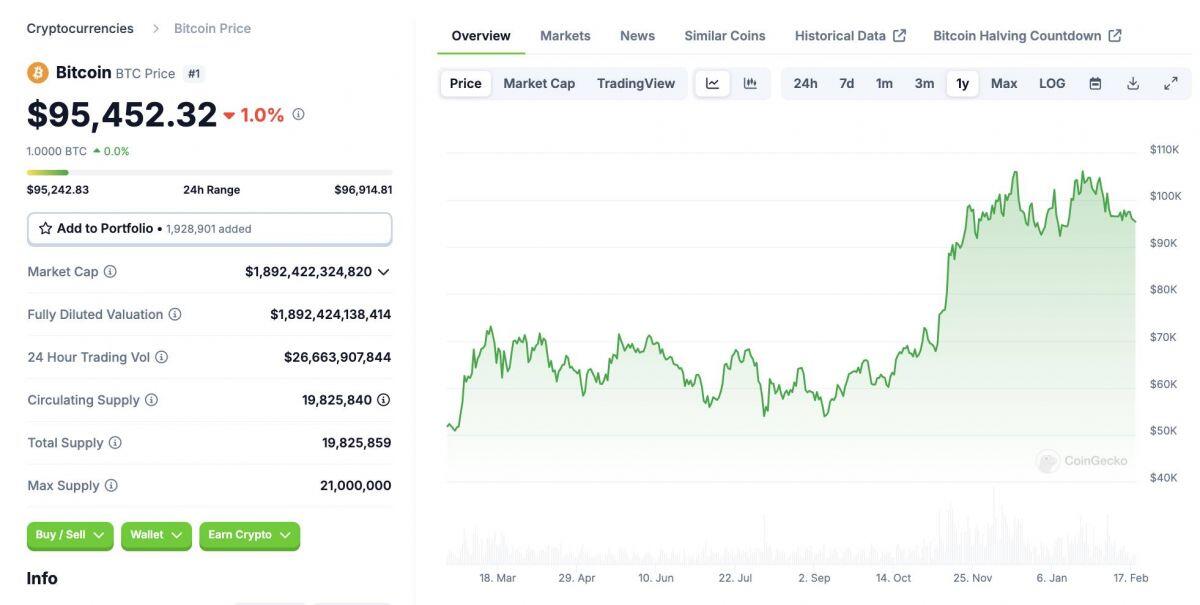
Task: Go to Cryptocurrencies breadcrumb link
Action: [x=80, y=28]
